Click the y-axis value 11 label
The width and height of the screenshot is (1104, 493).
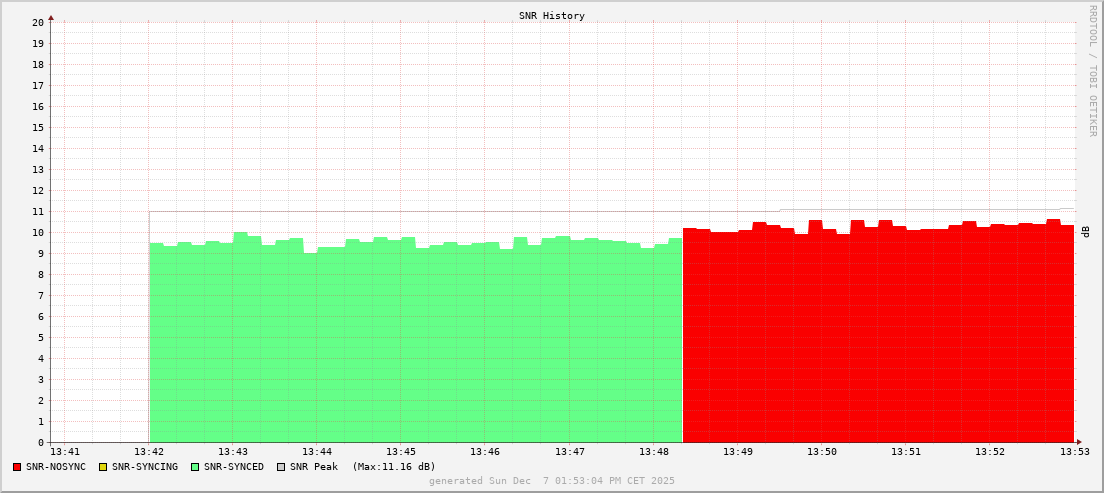click(x=38, y=211)
